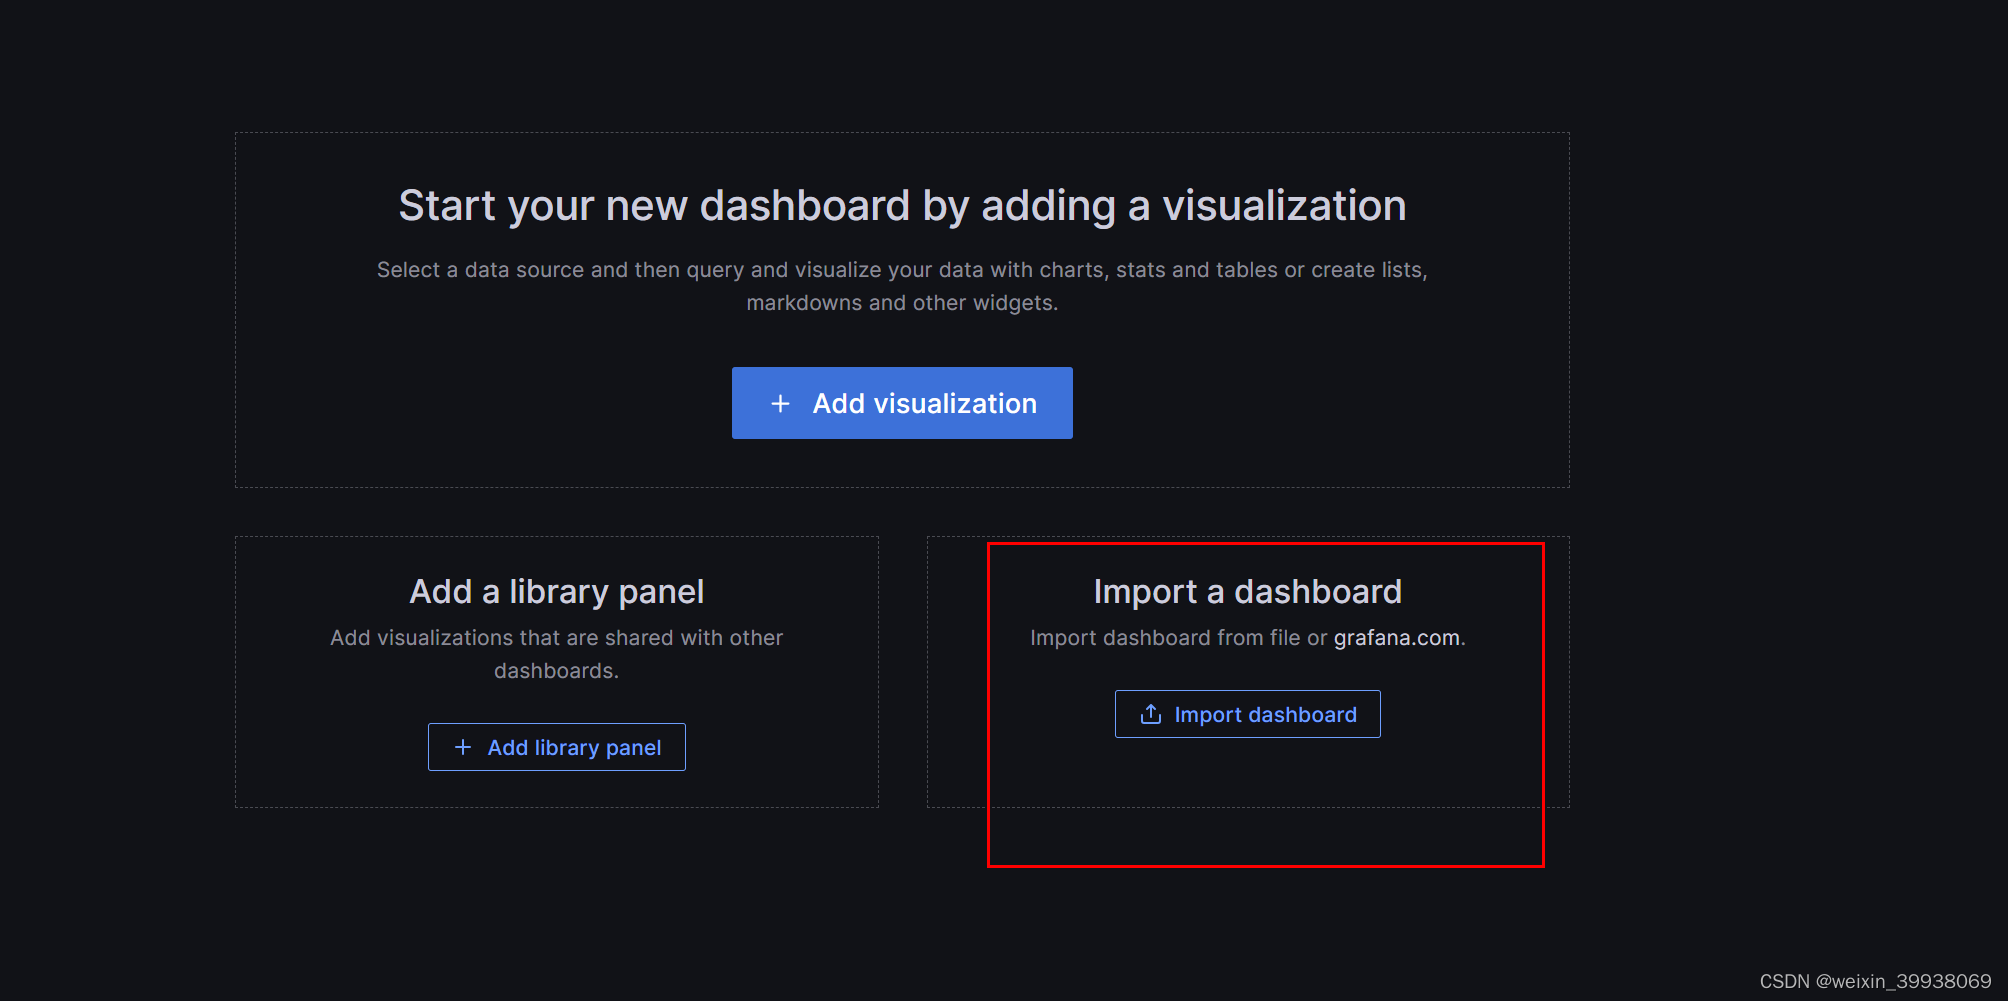2008x1001 pixels.
Task: Open the grafana.com link
Action: tap(1396, 638)
